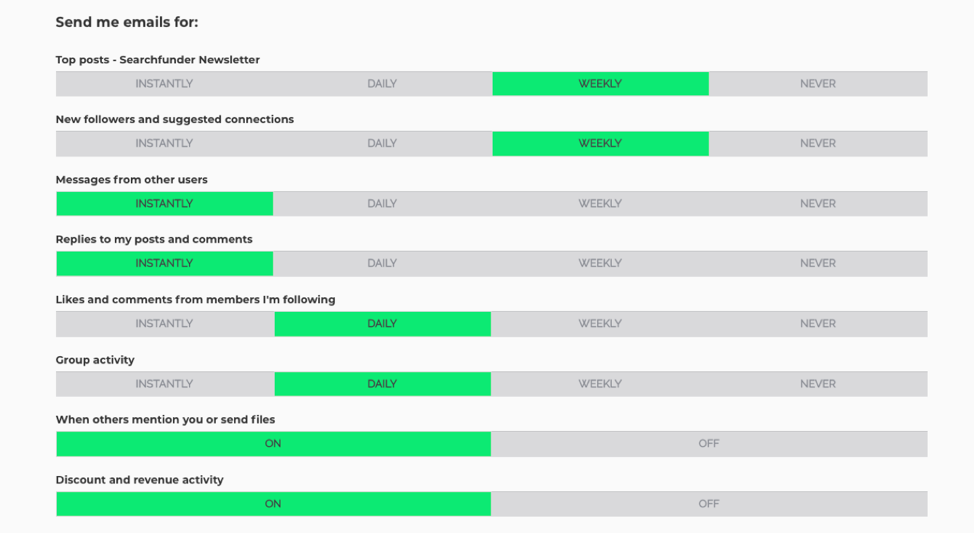Image resolution: width=974 pixels, height=533 pixels.
Task: Set Messages from other users to Daily
Action: [382, 204]
